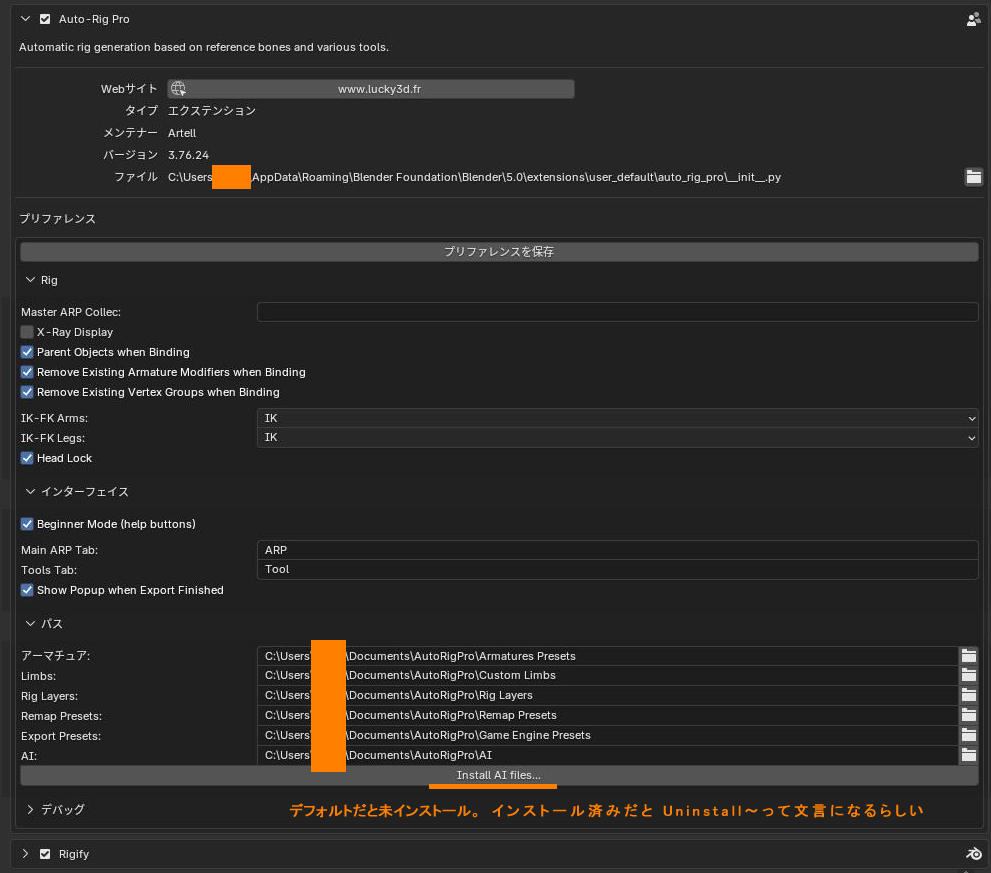
Task: Browse folder for Remap Presets path
Action: click(x=968, y=716)
